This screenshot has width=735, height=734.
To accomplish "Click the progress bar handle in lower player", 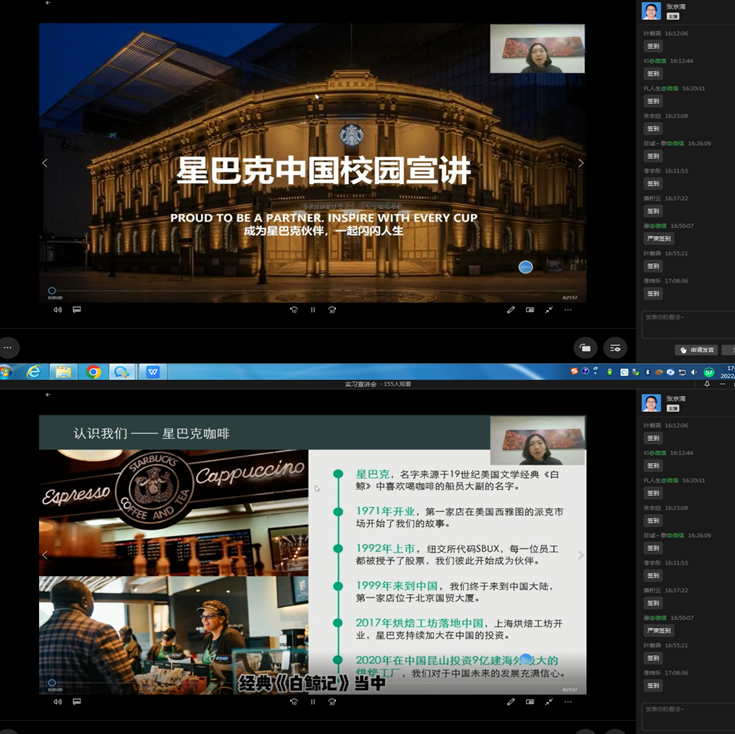I will pos(52,682).
